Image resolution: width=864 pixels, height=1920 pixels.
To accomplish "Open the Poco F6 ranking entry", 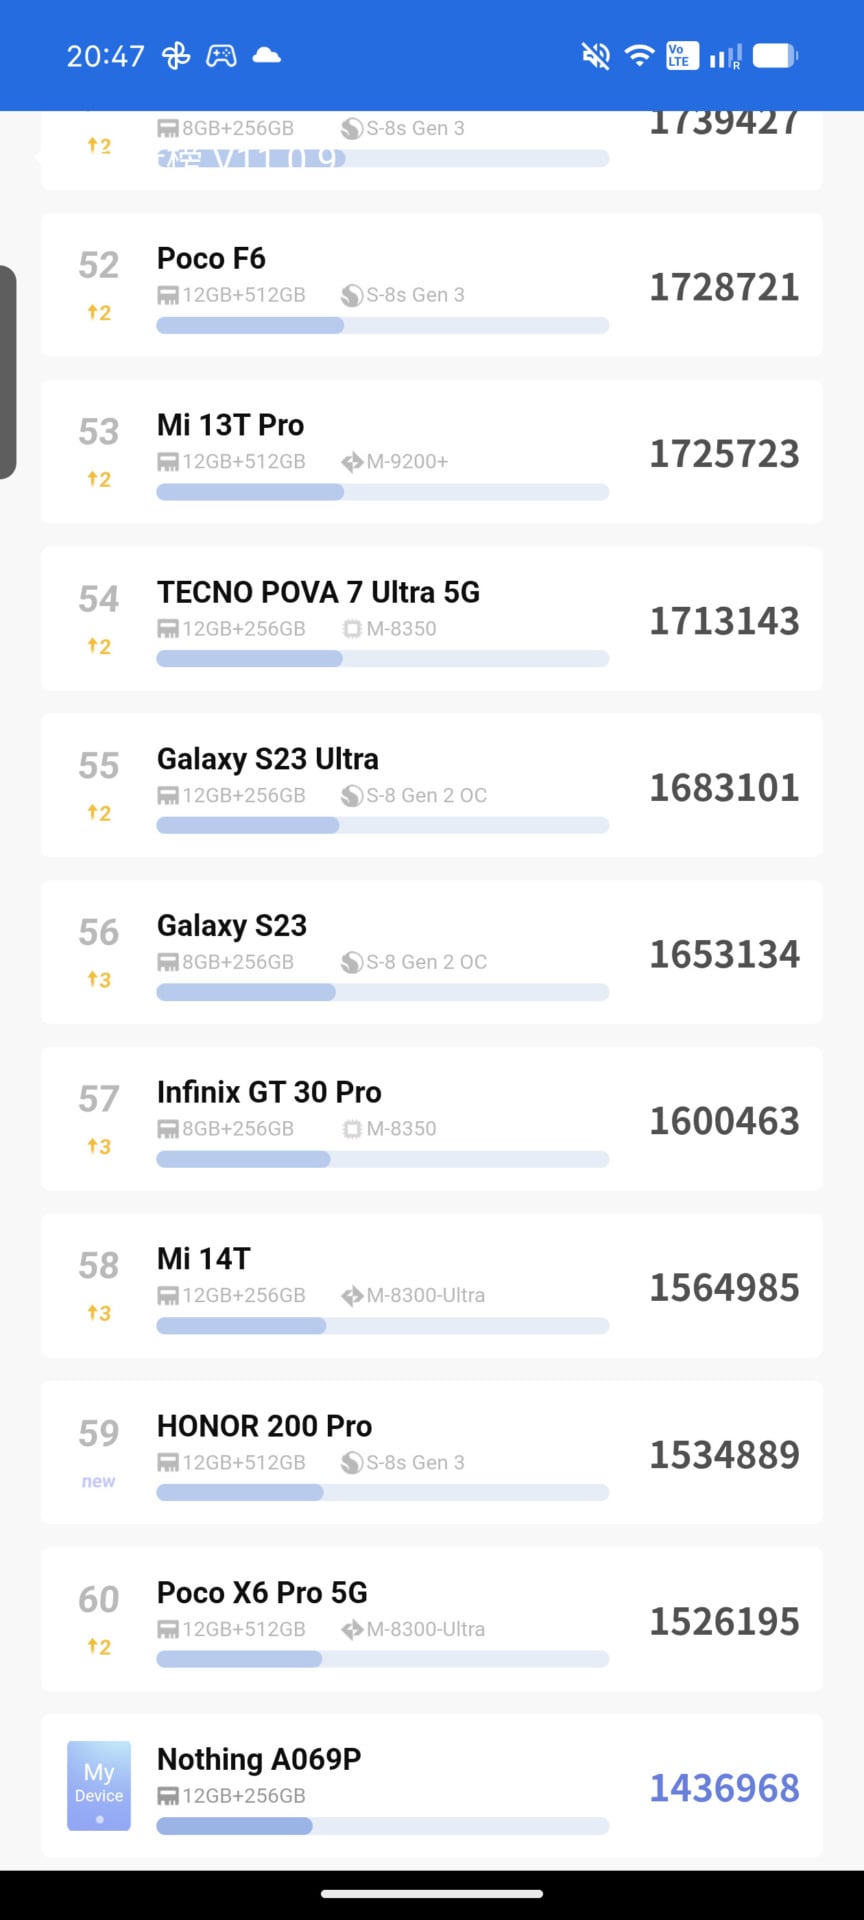I will tap(431, 285).
